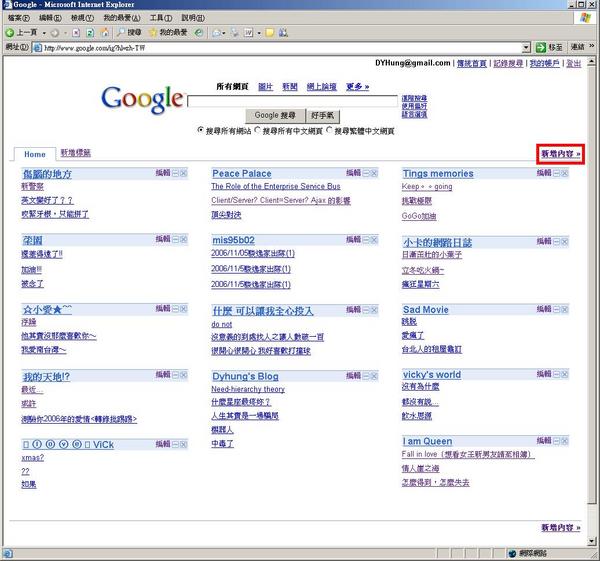The width and height of the screenshot is (600, 561).
Task: Switch to the Home tab
Action: (x=35, y=154)
